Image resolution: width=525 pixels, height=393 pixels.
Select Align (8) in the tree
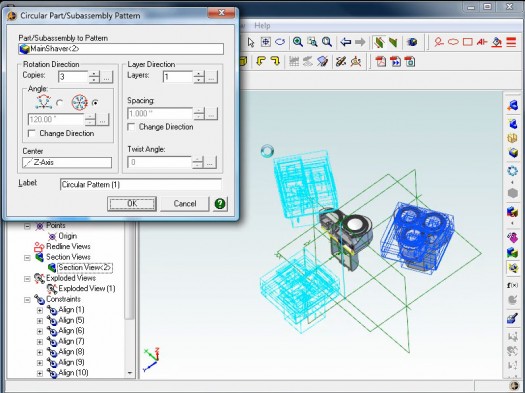point(71,352)
